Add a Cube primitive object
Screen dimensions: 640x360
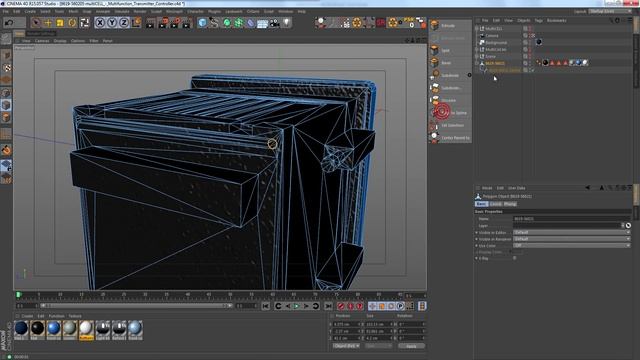coord(202,23)
